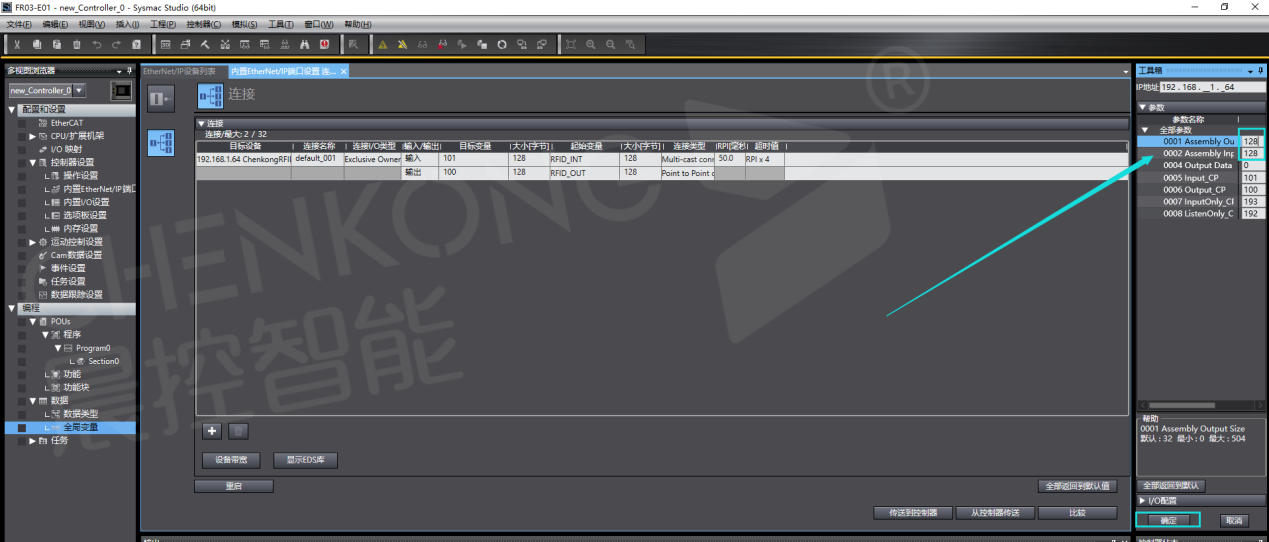Add a new connection with plus button
Image resolution: width=1269 pixels, height=542 pixels.
212,431
